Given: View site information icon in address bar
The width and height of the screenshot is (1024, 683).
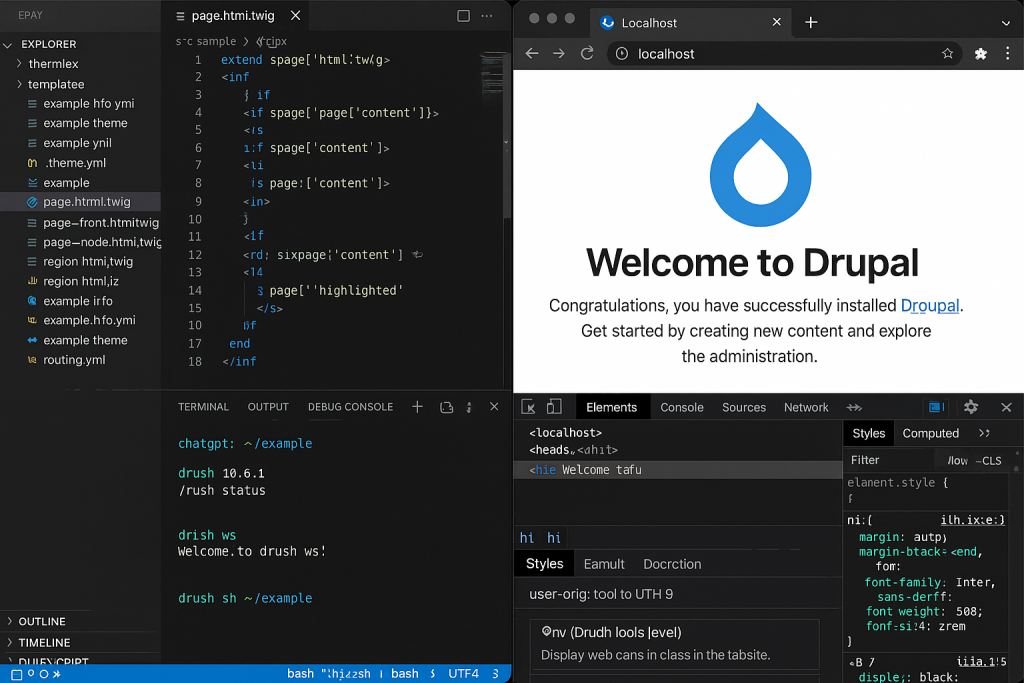Looking at the screenshot, I should [622, 54].
